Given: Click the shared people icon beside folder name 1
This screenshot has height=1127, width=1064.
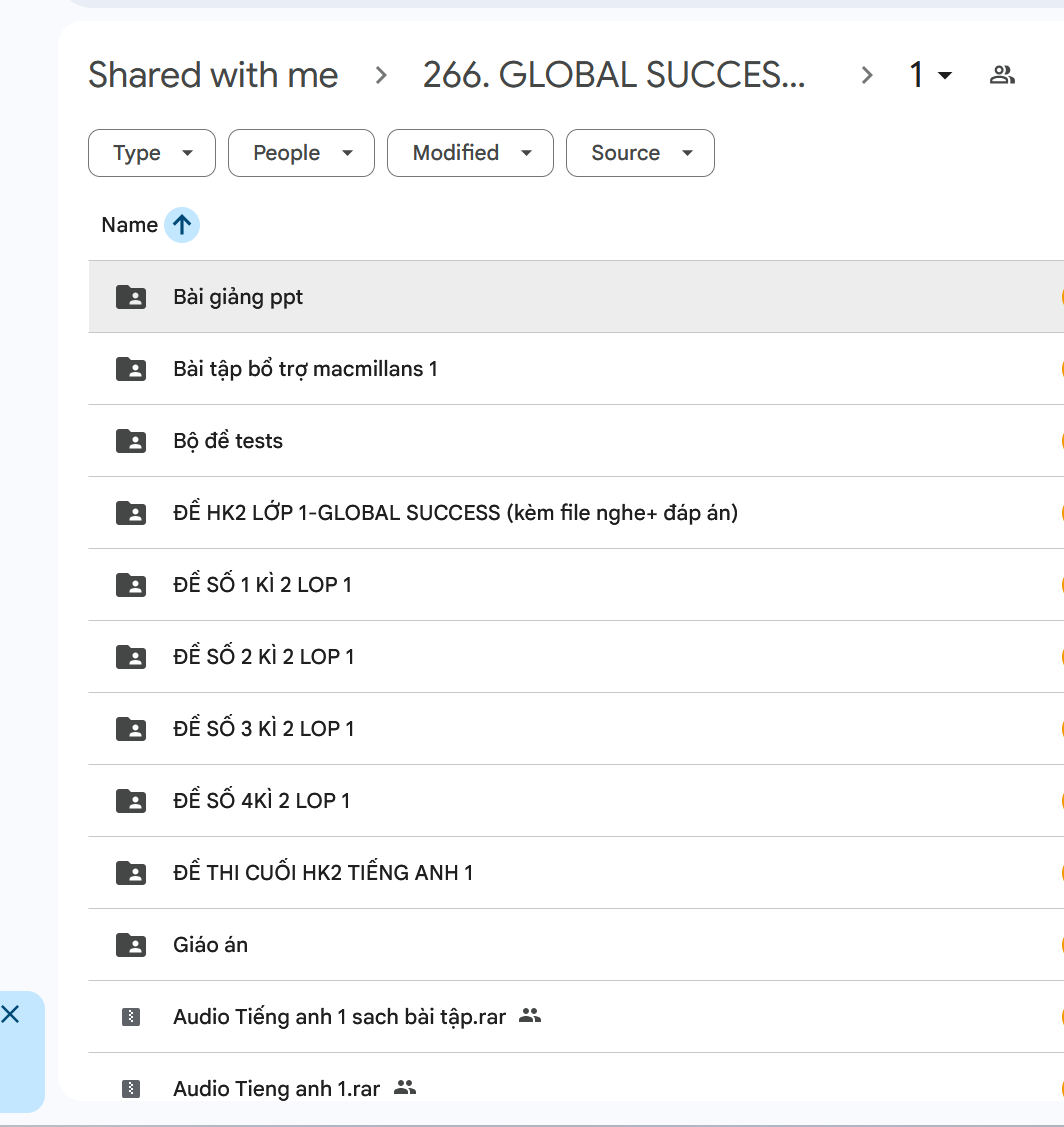Looking at the screenshot, I should pyautogui.click(x=1001, y=75).
